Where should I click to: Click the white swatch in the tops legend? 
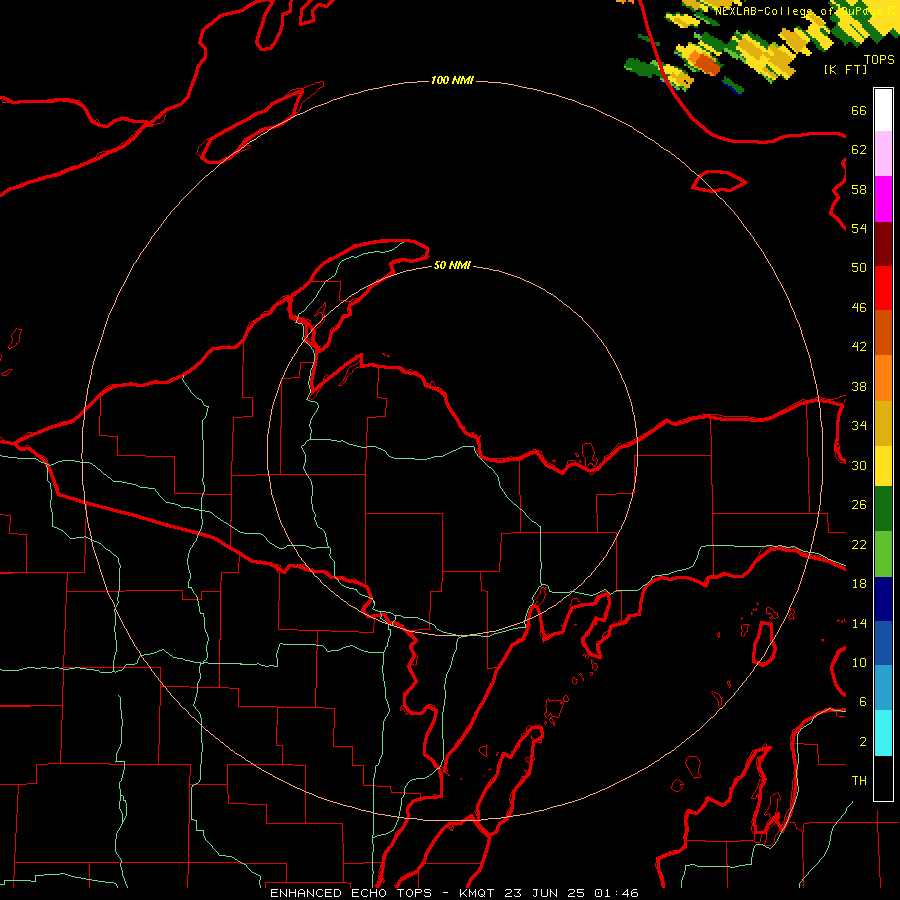(x=883, y=110)
